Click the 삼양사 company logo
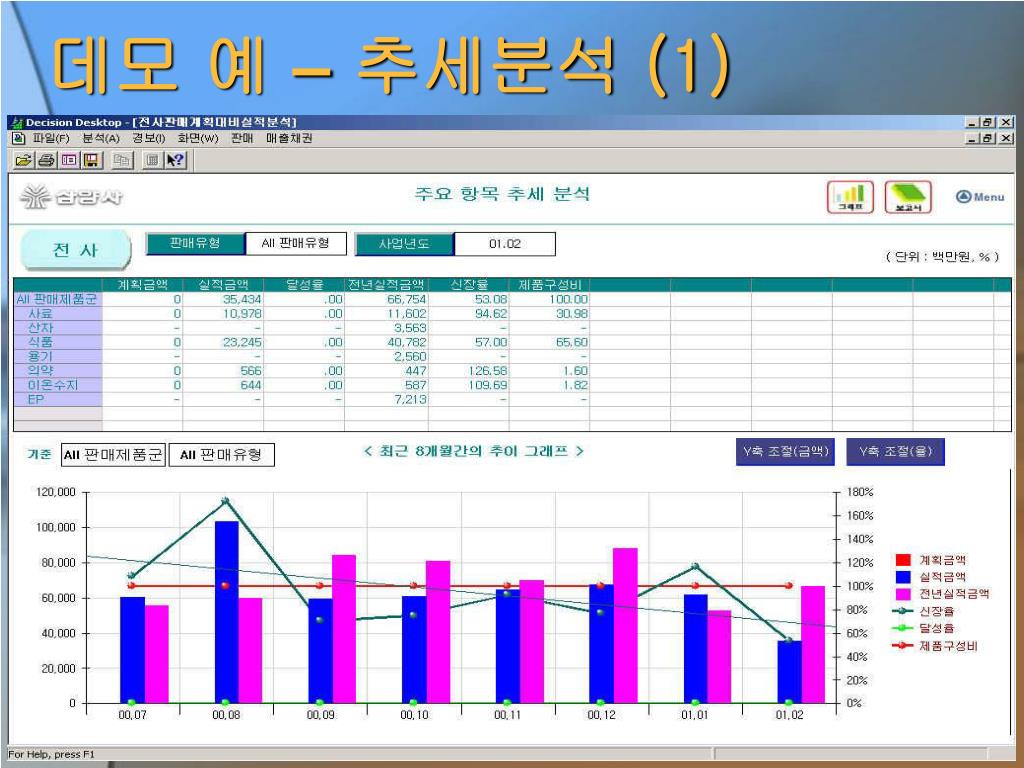The image size is (1024, 768). tap(71, 196)
